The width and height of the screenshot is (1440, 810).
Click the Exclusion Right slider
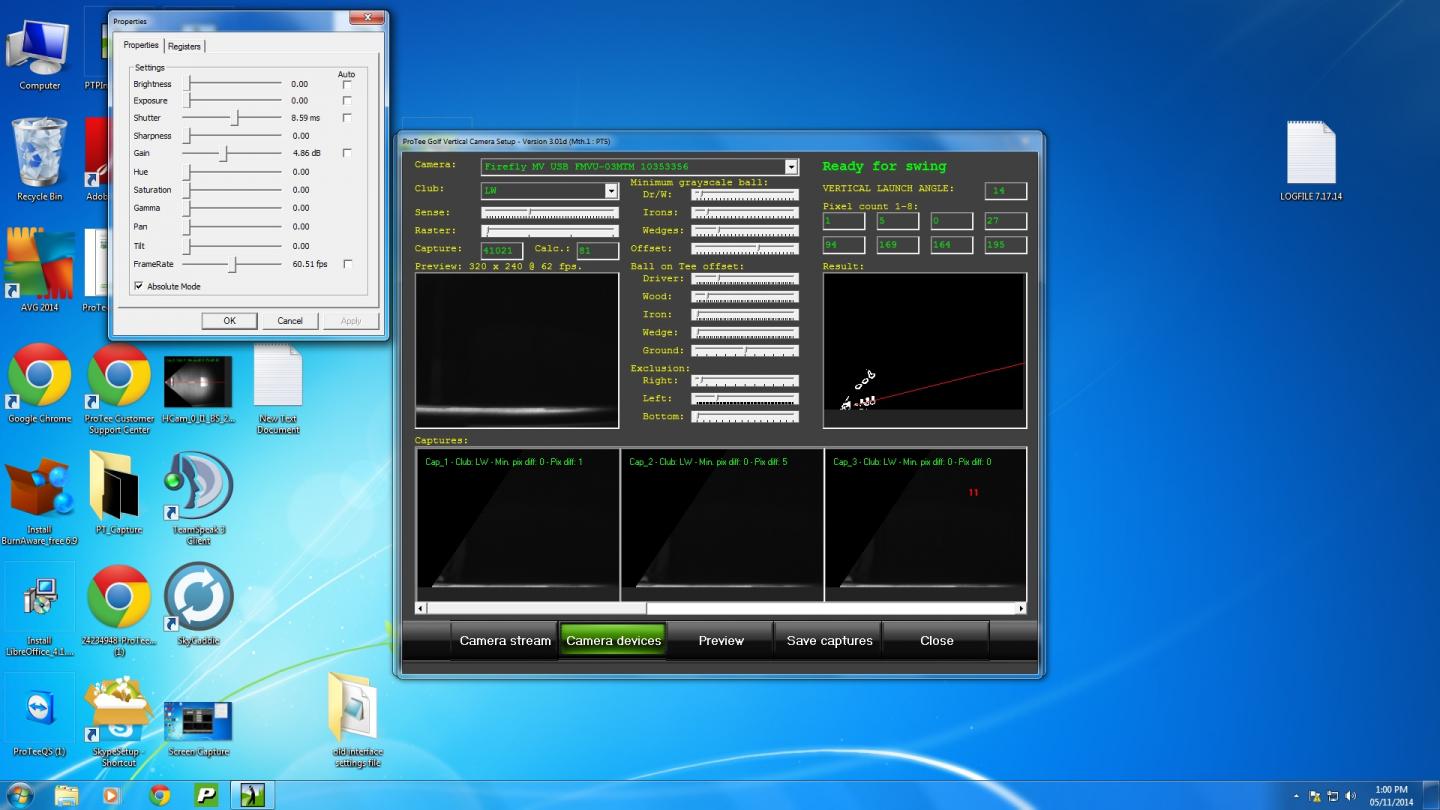pos(745,381)
